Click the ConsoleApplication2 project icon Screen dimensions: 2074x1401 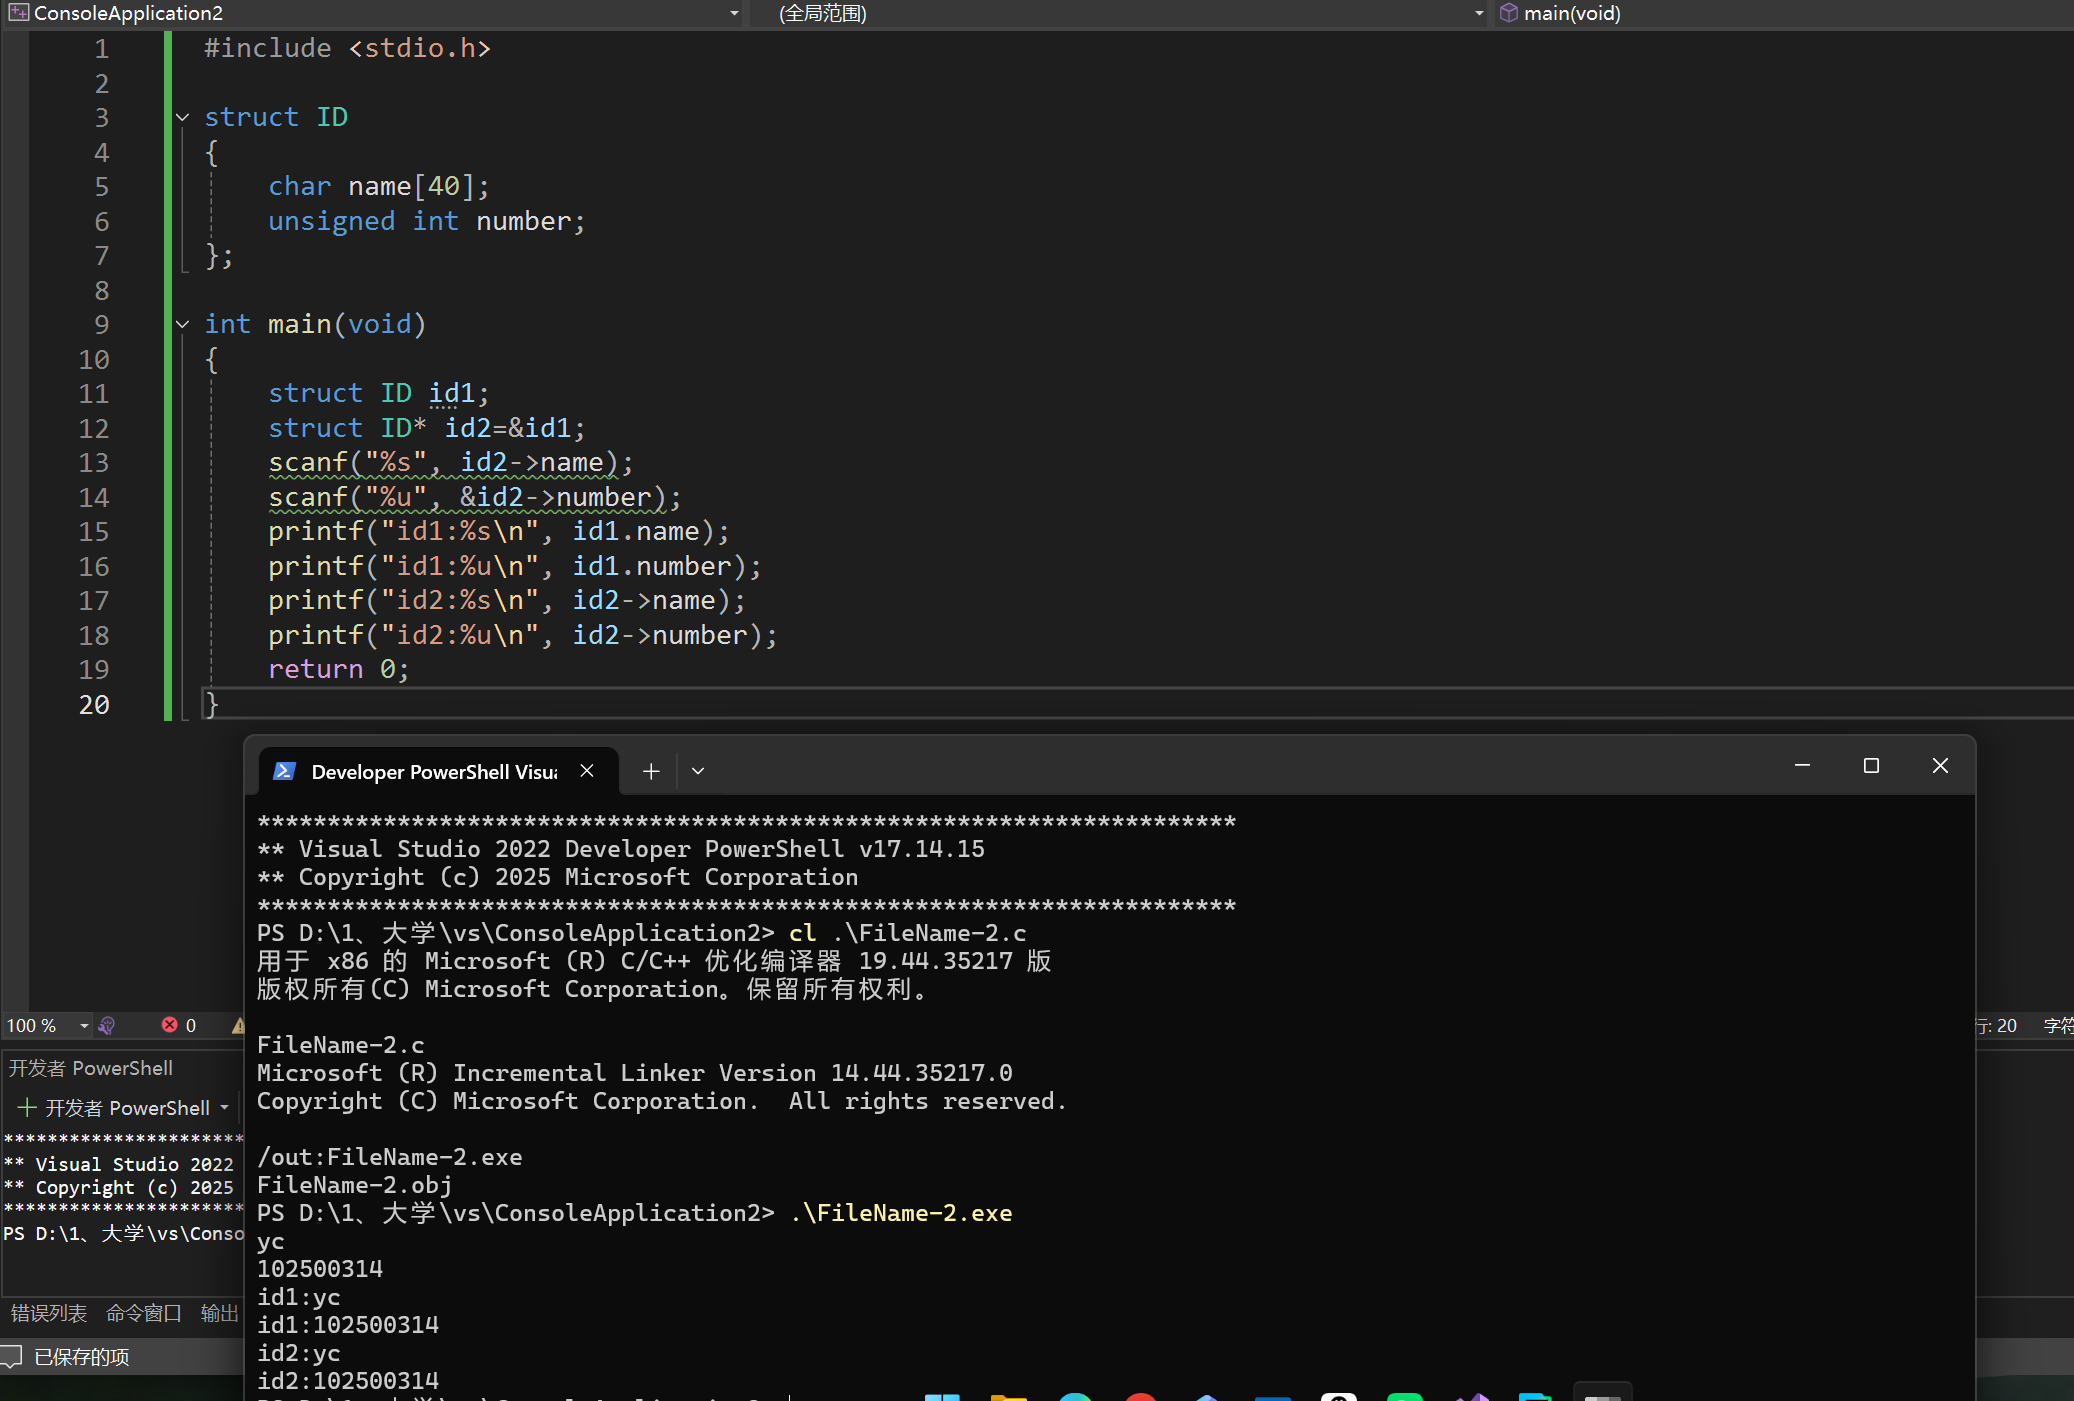pyautogui.click(x=18, y=13)
